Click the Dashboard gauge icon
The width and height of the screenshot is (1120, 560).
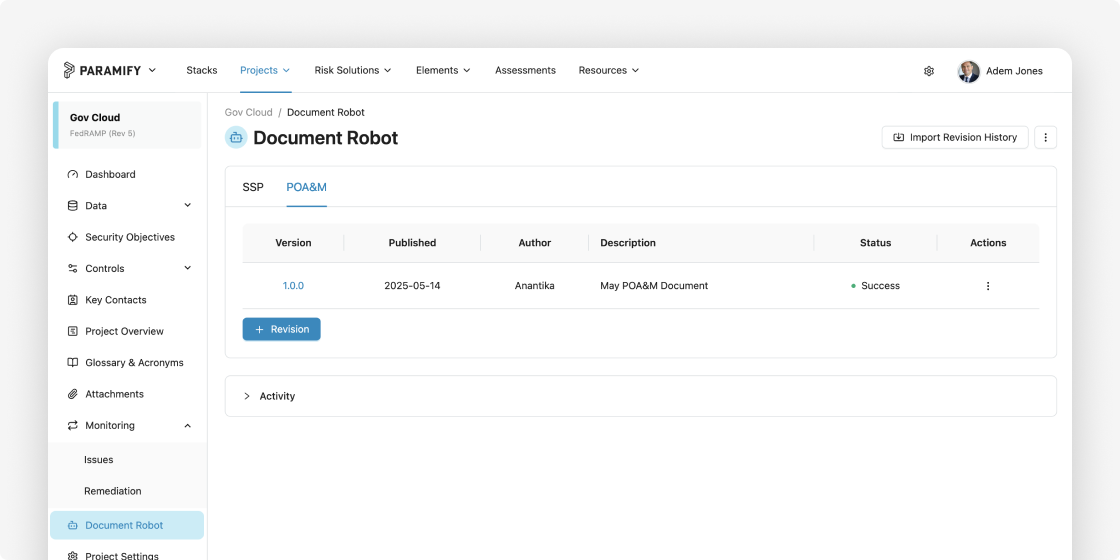[72, 174]
